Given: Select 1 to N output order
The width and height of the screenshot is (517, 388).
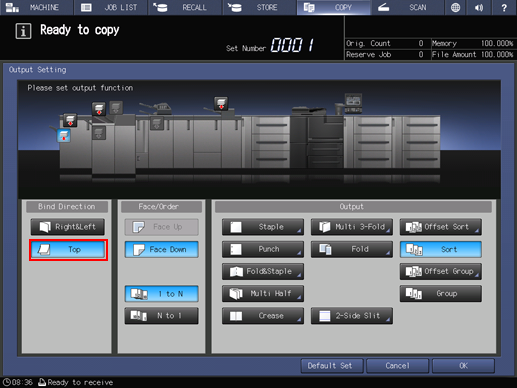Looking at the screenshot, I should 162,294.
